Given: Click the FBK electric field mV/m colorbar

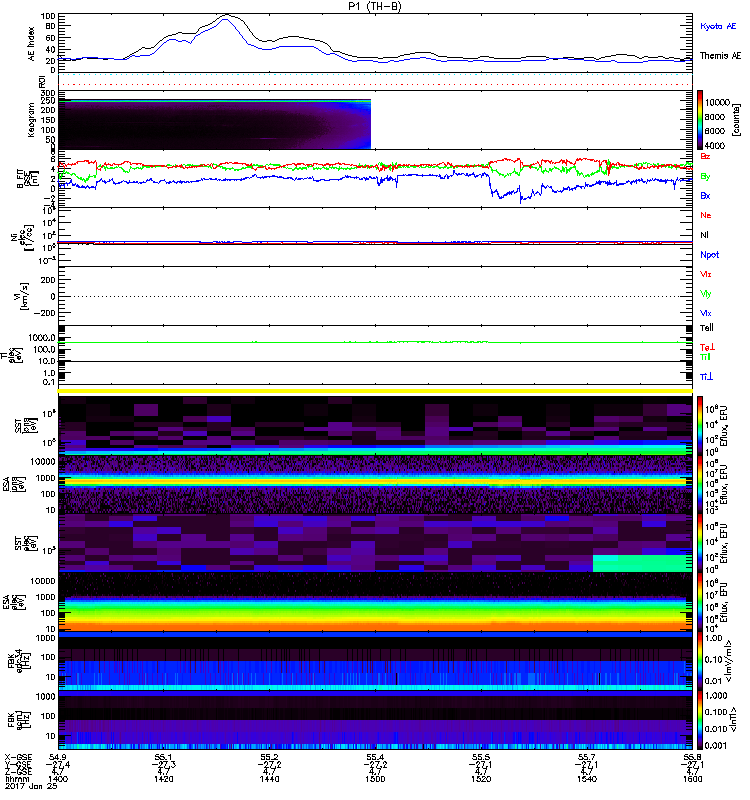Looking at the screenshot, I should click(x=700, y=660).
